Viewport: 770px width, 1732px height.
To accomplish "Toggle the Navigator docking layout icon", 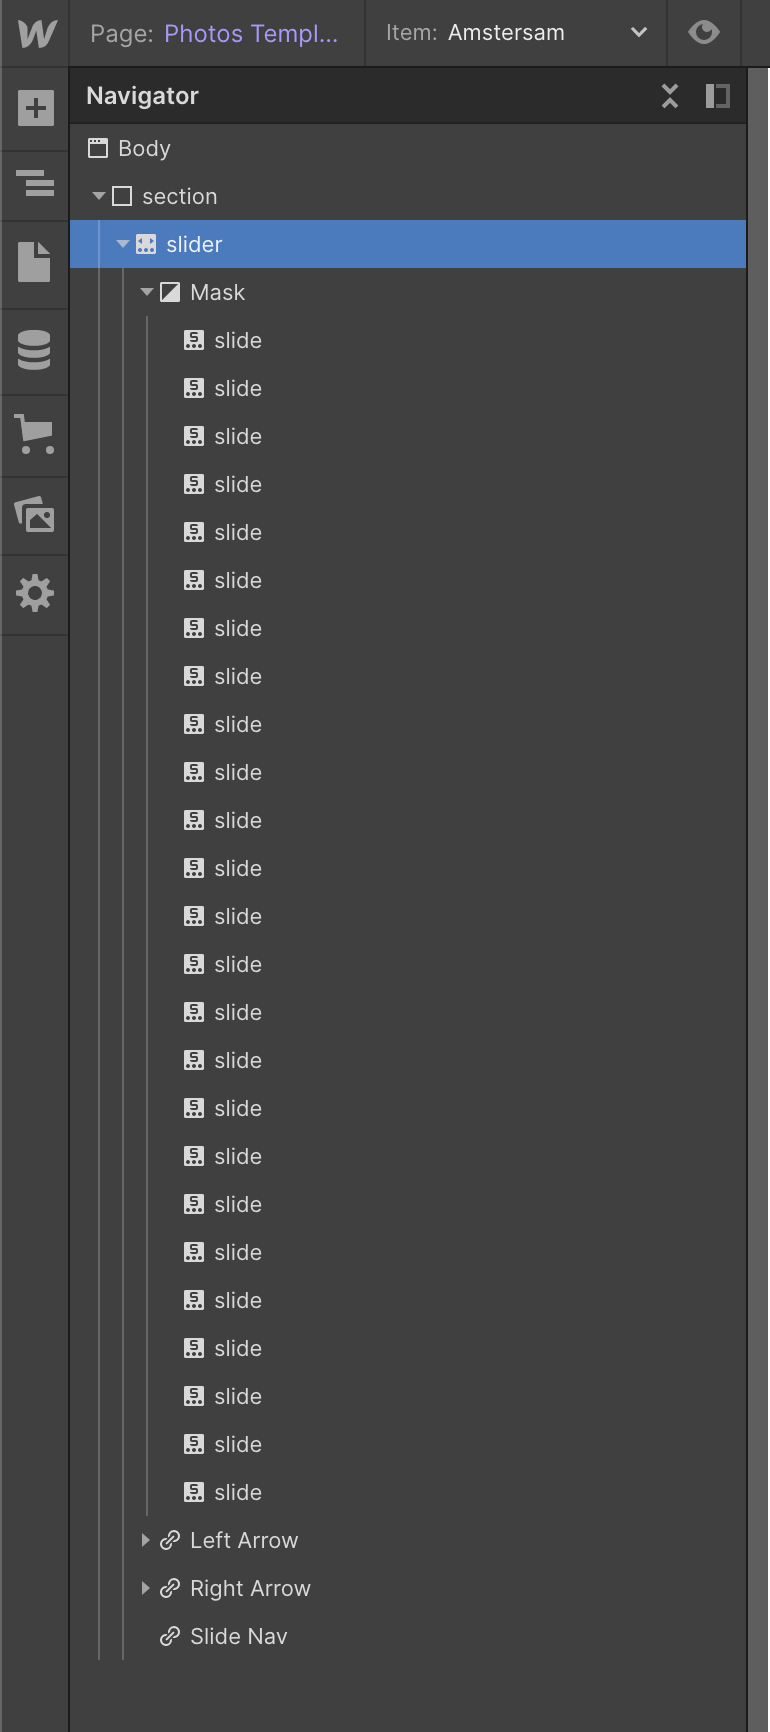I will click(718, 96).
